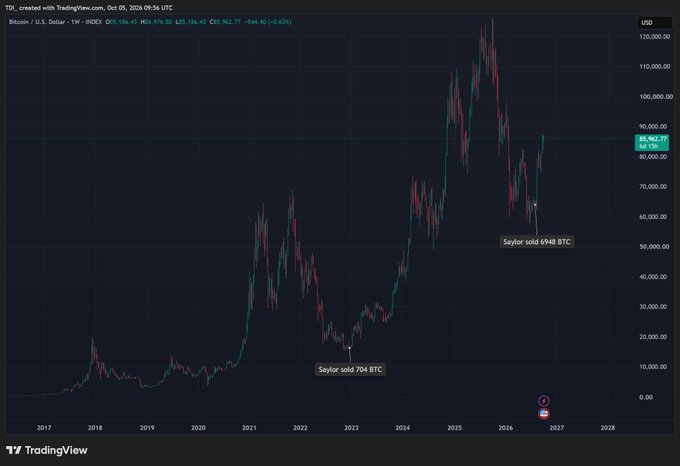Click the 50,000.00 price axis label
680x466 pixels.
click(x=653, y=246)
